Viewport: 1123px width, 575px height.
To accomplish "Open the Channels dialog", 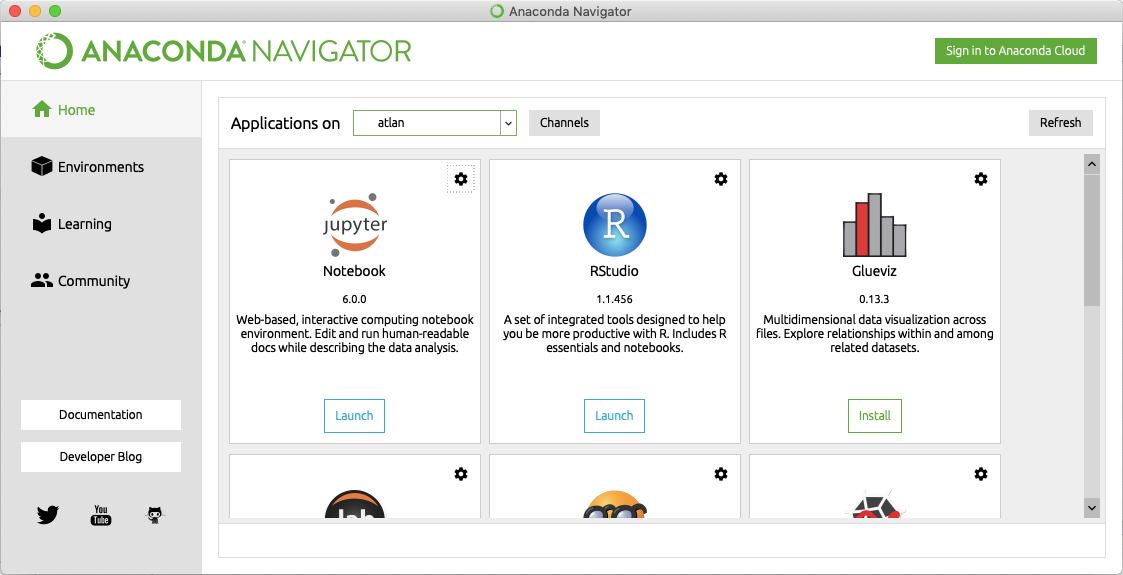I will (564, 122).
